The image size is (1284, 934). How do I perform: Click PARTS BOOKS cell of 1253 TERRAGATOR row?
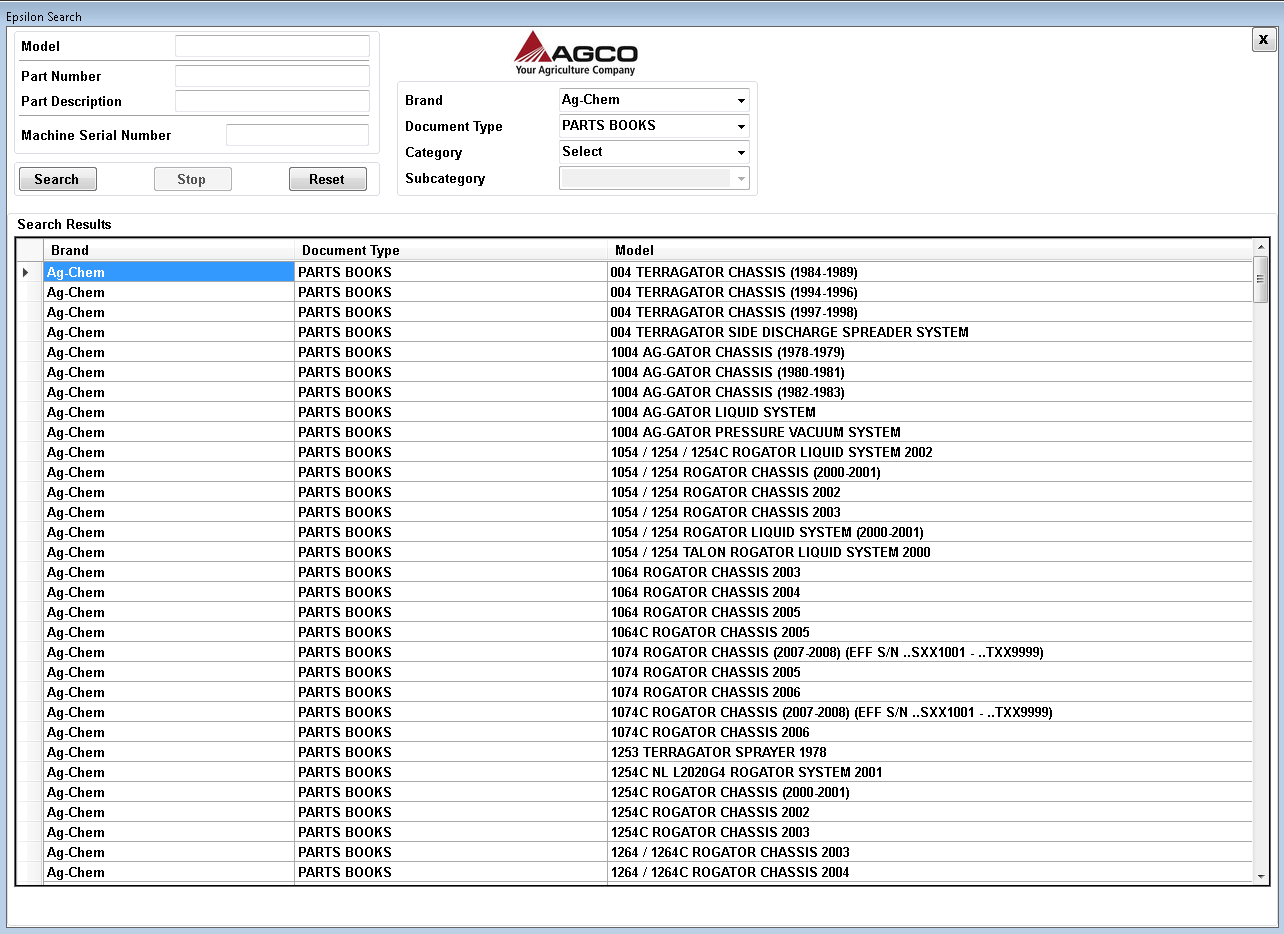tap(451, 752)
